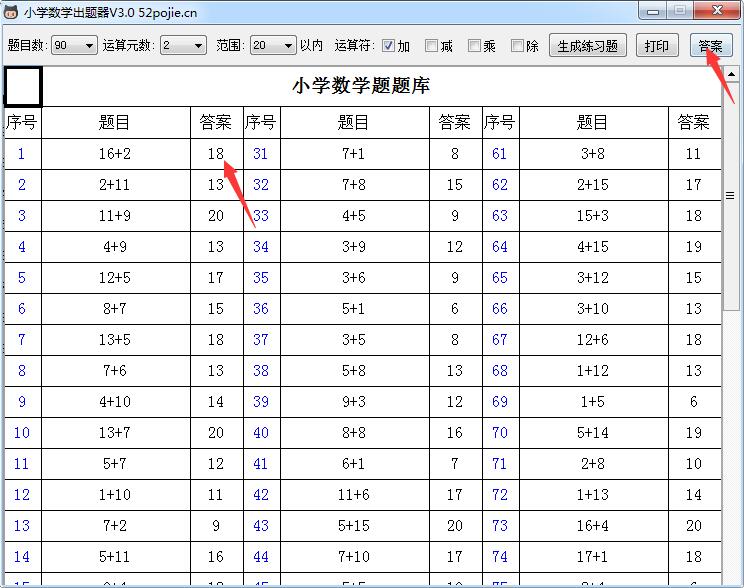Click the 打印 print button
The width and height of the screenshot is (744, 588).
[657, 46]
